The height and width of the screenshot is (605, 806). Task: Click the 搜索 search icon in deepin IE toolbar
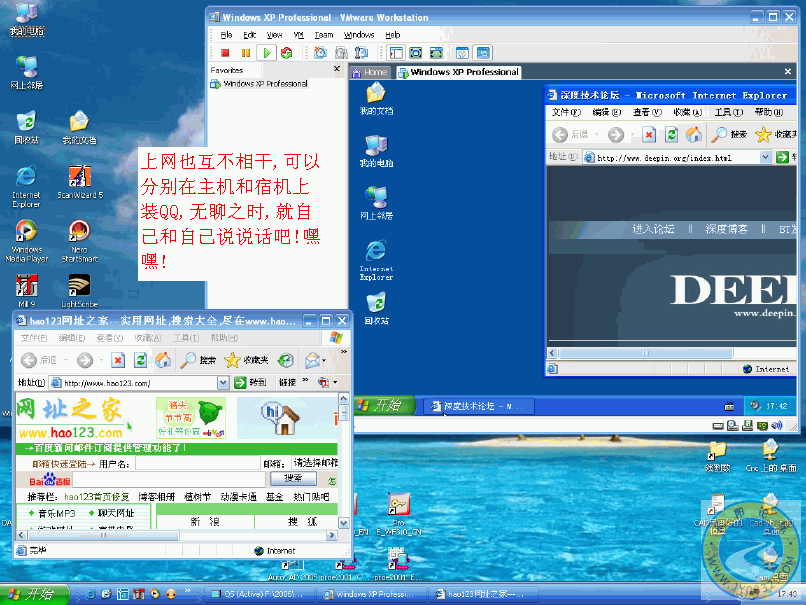(729, 135)
